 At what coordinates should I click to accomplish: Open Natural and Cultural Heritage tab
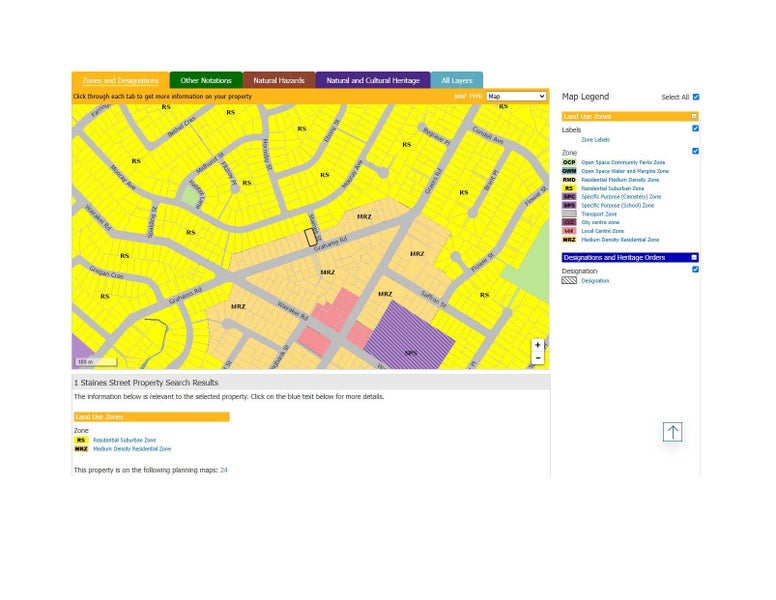click(x=373, y=80)
